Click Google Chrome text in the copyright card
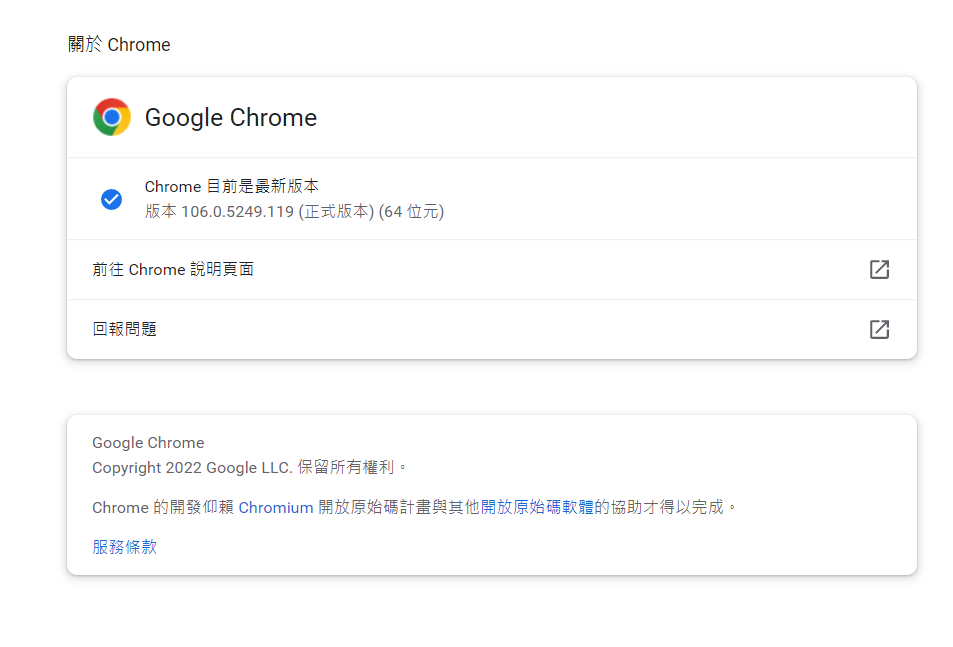This screenshot has height=647, width=953. [x=148, y=443]
